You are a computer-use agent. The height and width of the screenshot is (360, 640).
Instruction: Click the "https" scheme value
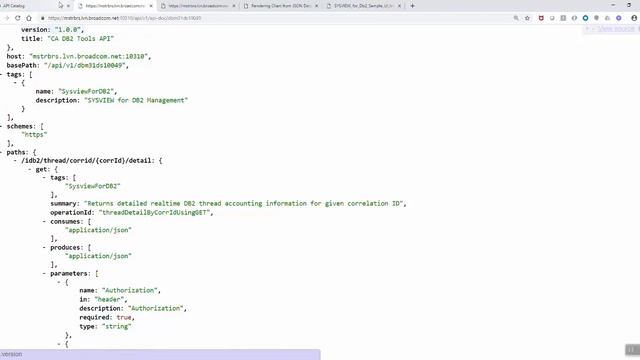34,135
